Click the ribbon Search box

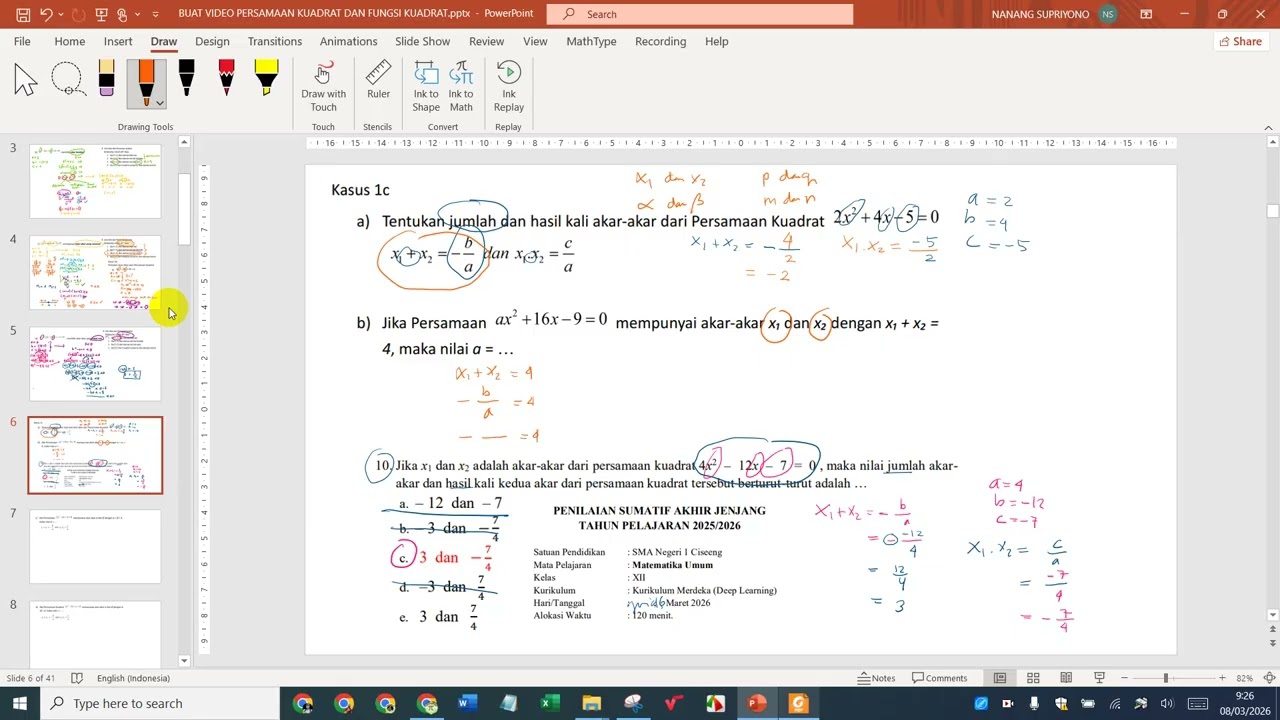700,14
